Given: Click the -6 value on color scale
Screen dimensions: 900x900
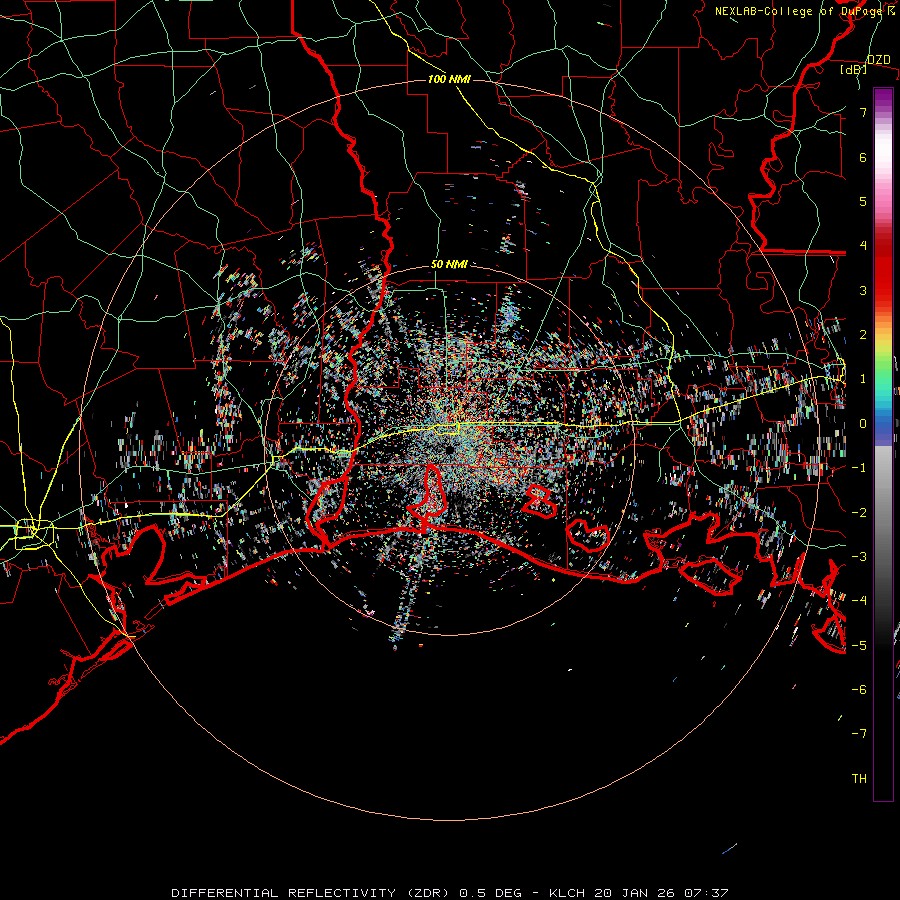Looking at the screenshot, I should (859, 690).
